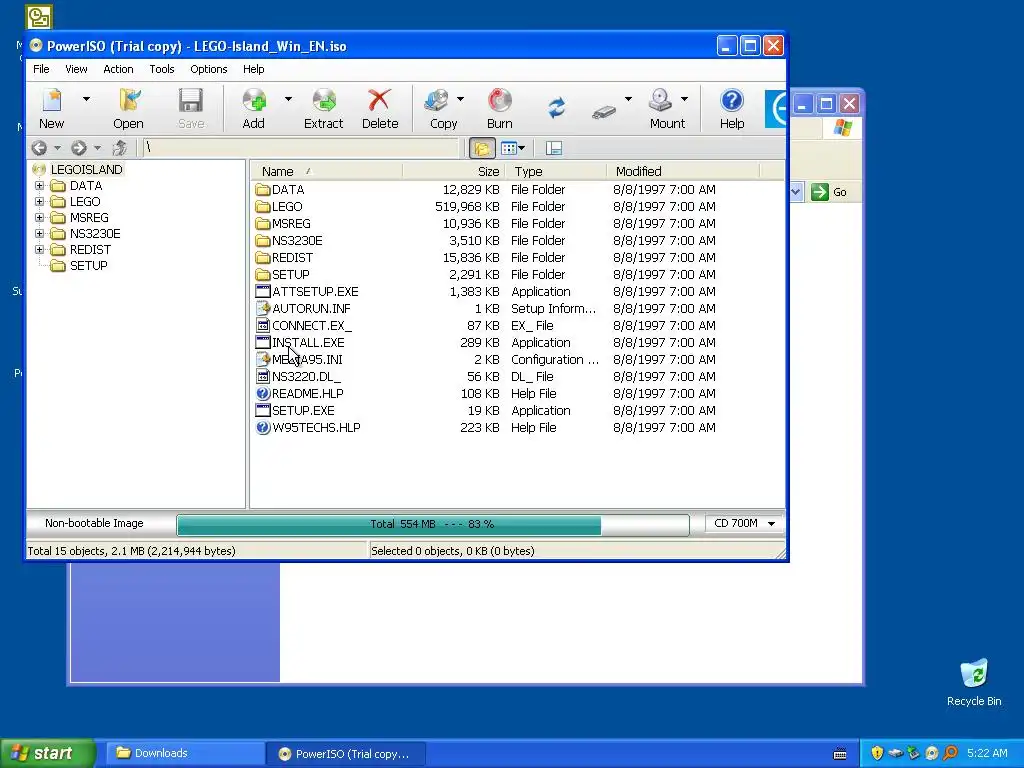Click the Forward navigation arrow

pos(78,148)
